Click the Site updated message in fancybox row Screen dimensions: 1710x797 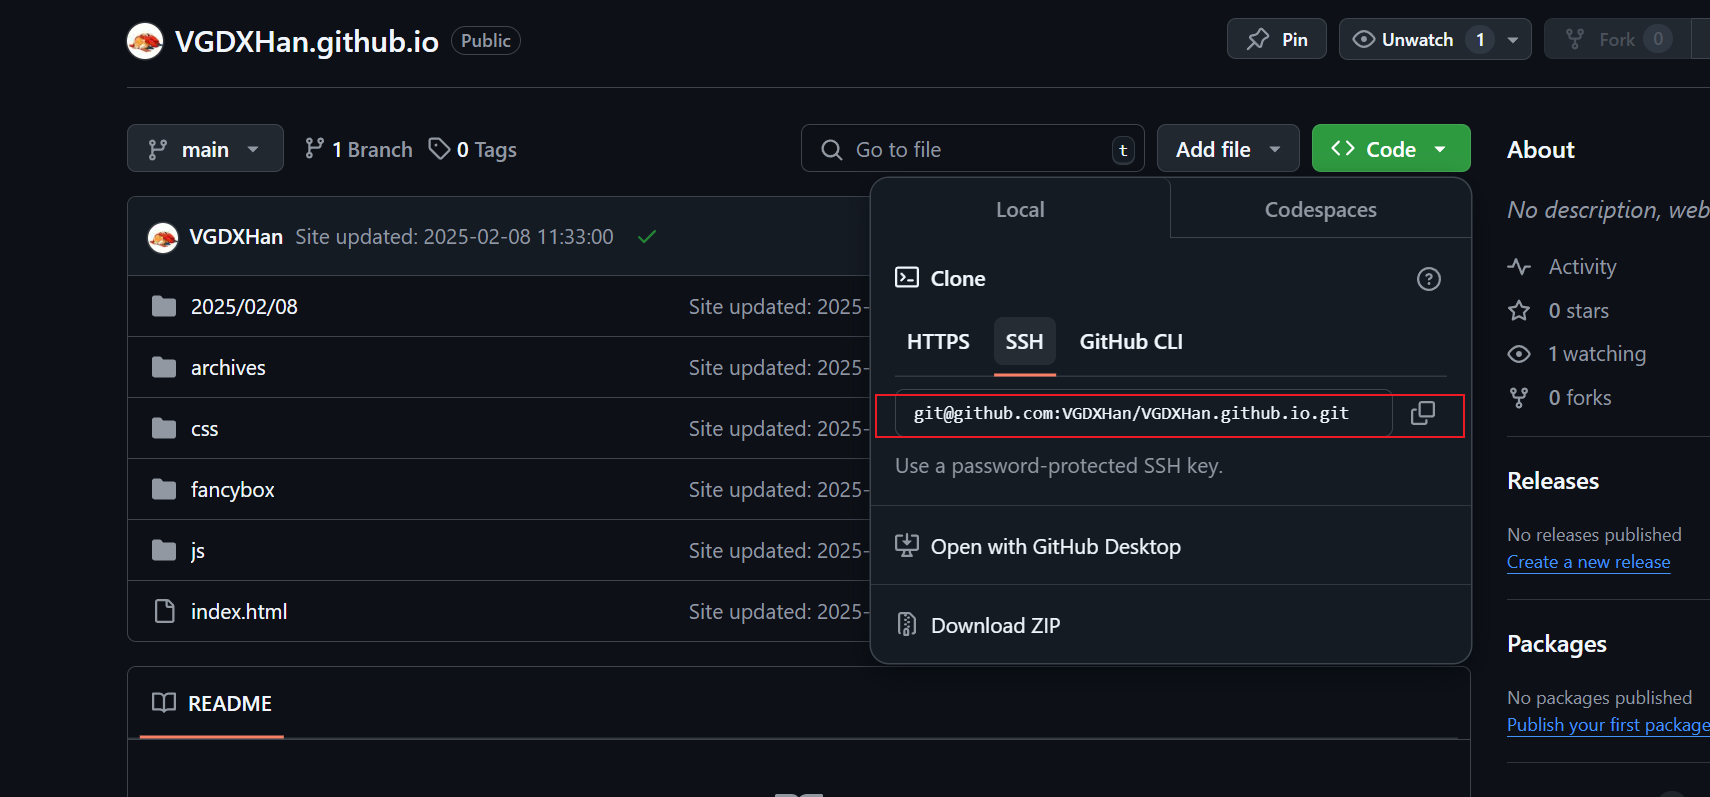[x=778, y=489]
